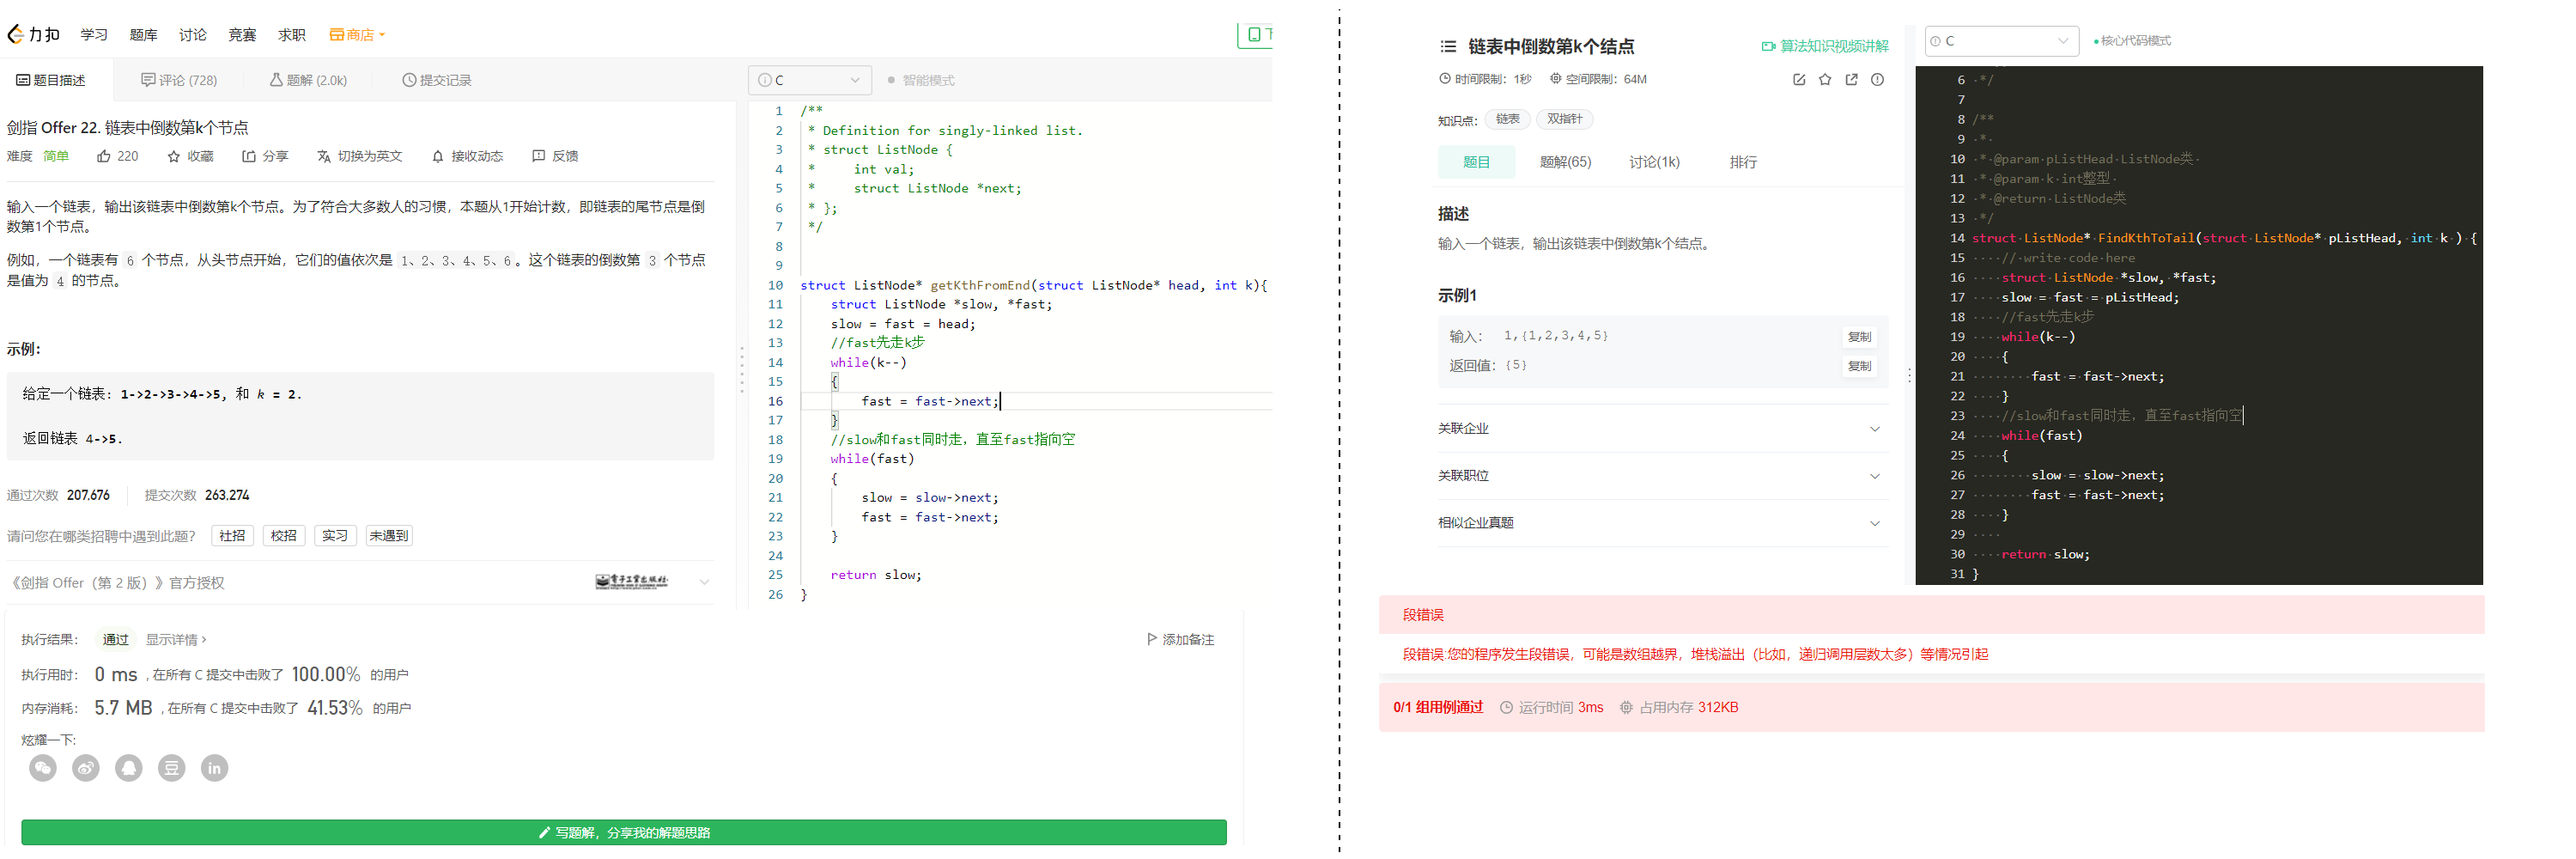2576x859 pixels.
Task: Open the C language dropdown in Nowcoder editor
Action: (x=2002, y=41)
